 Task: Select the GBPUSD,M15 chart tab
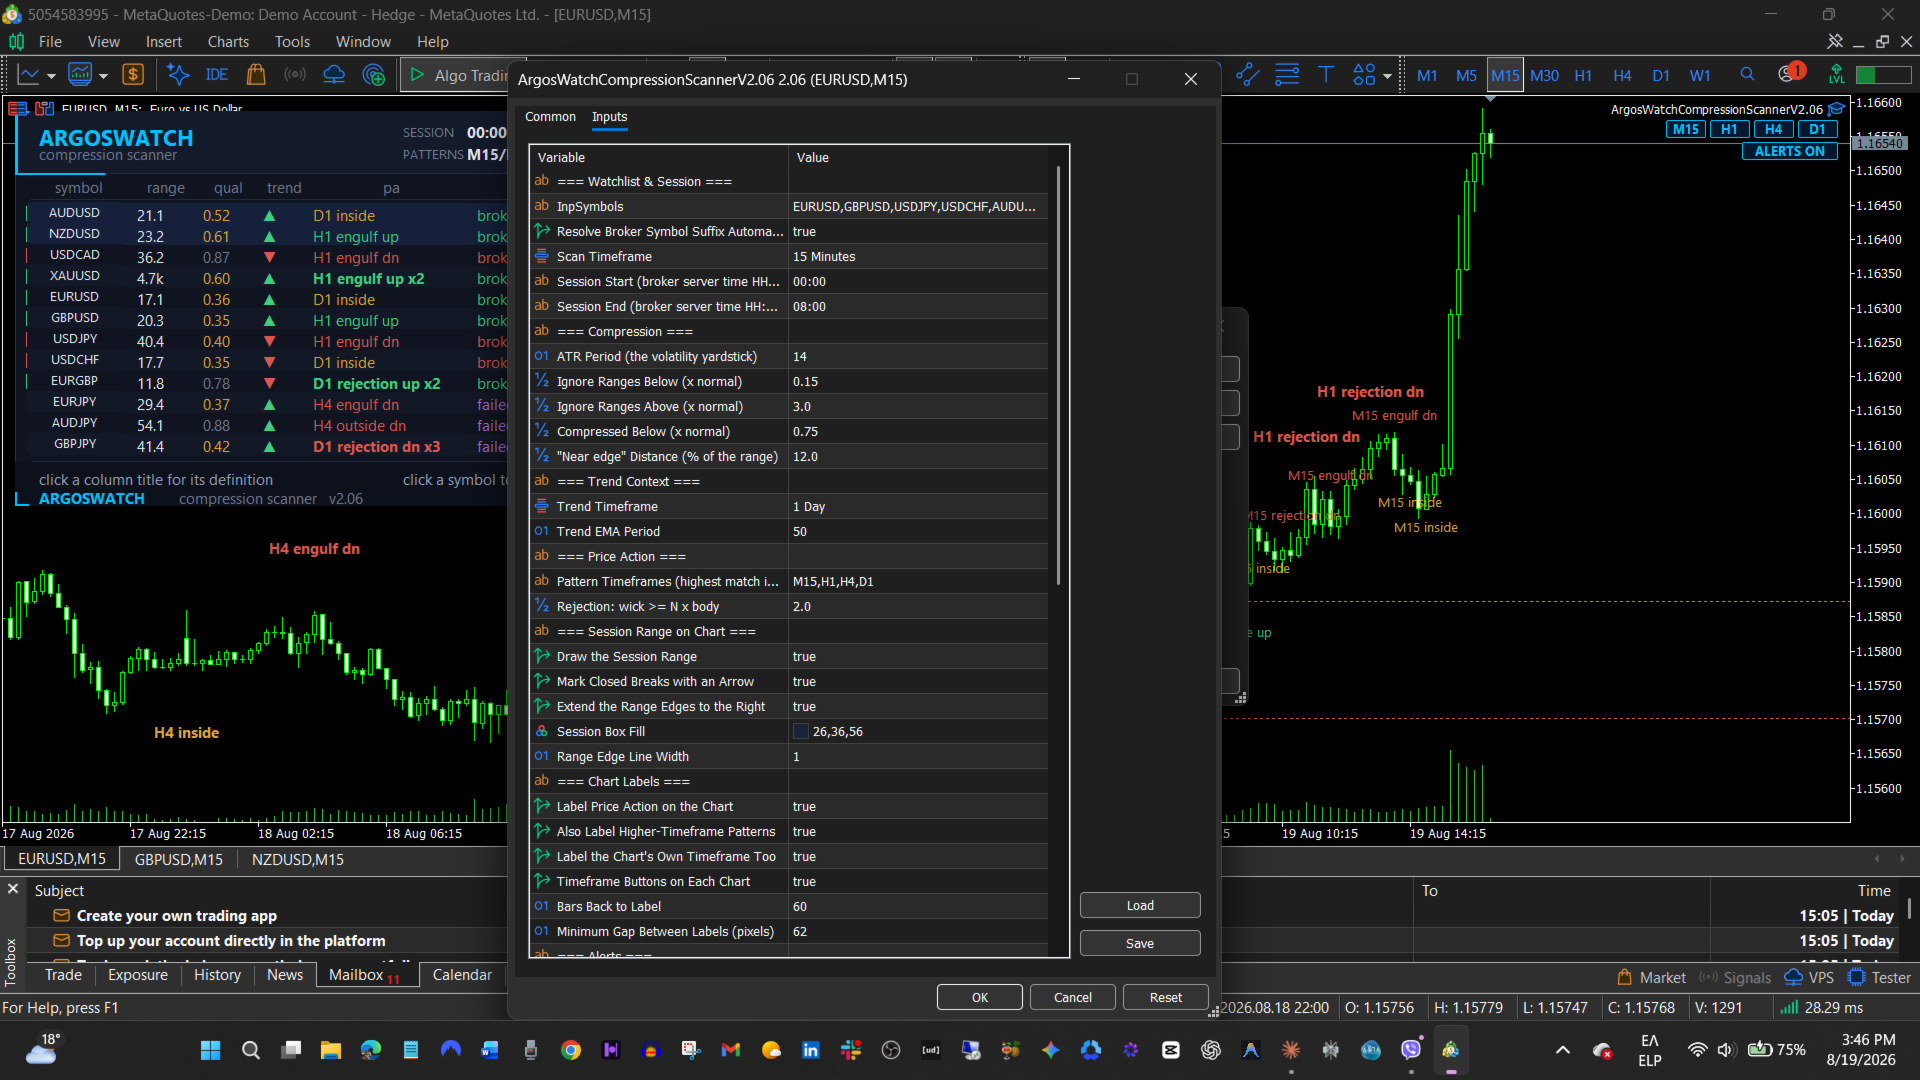[x=179, y=859]
